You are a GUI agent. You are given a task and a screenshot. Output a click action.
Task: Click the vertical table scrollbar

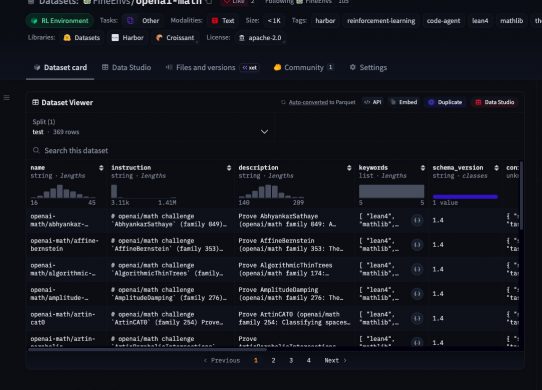pyautogui.click(x=521, y=195)
